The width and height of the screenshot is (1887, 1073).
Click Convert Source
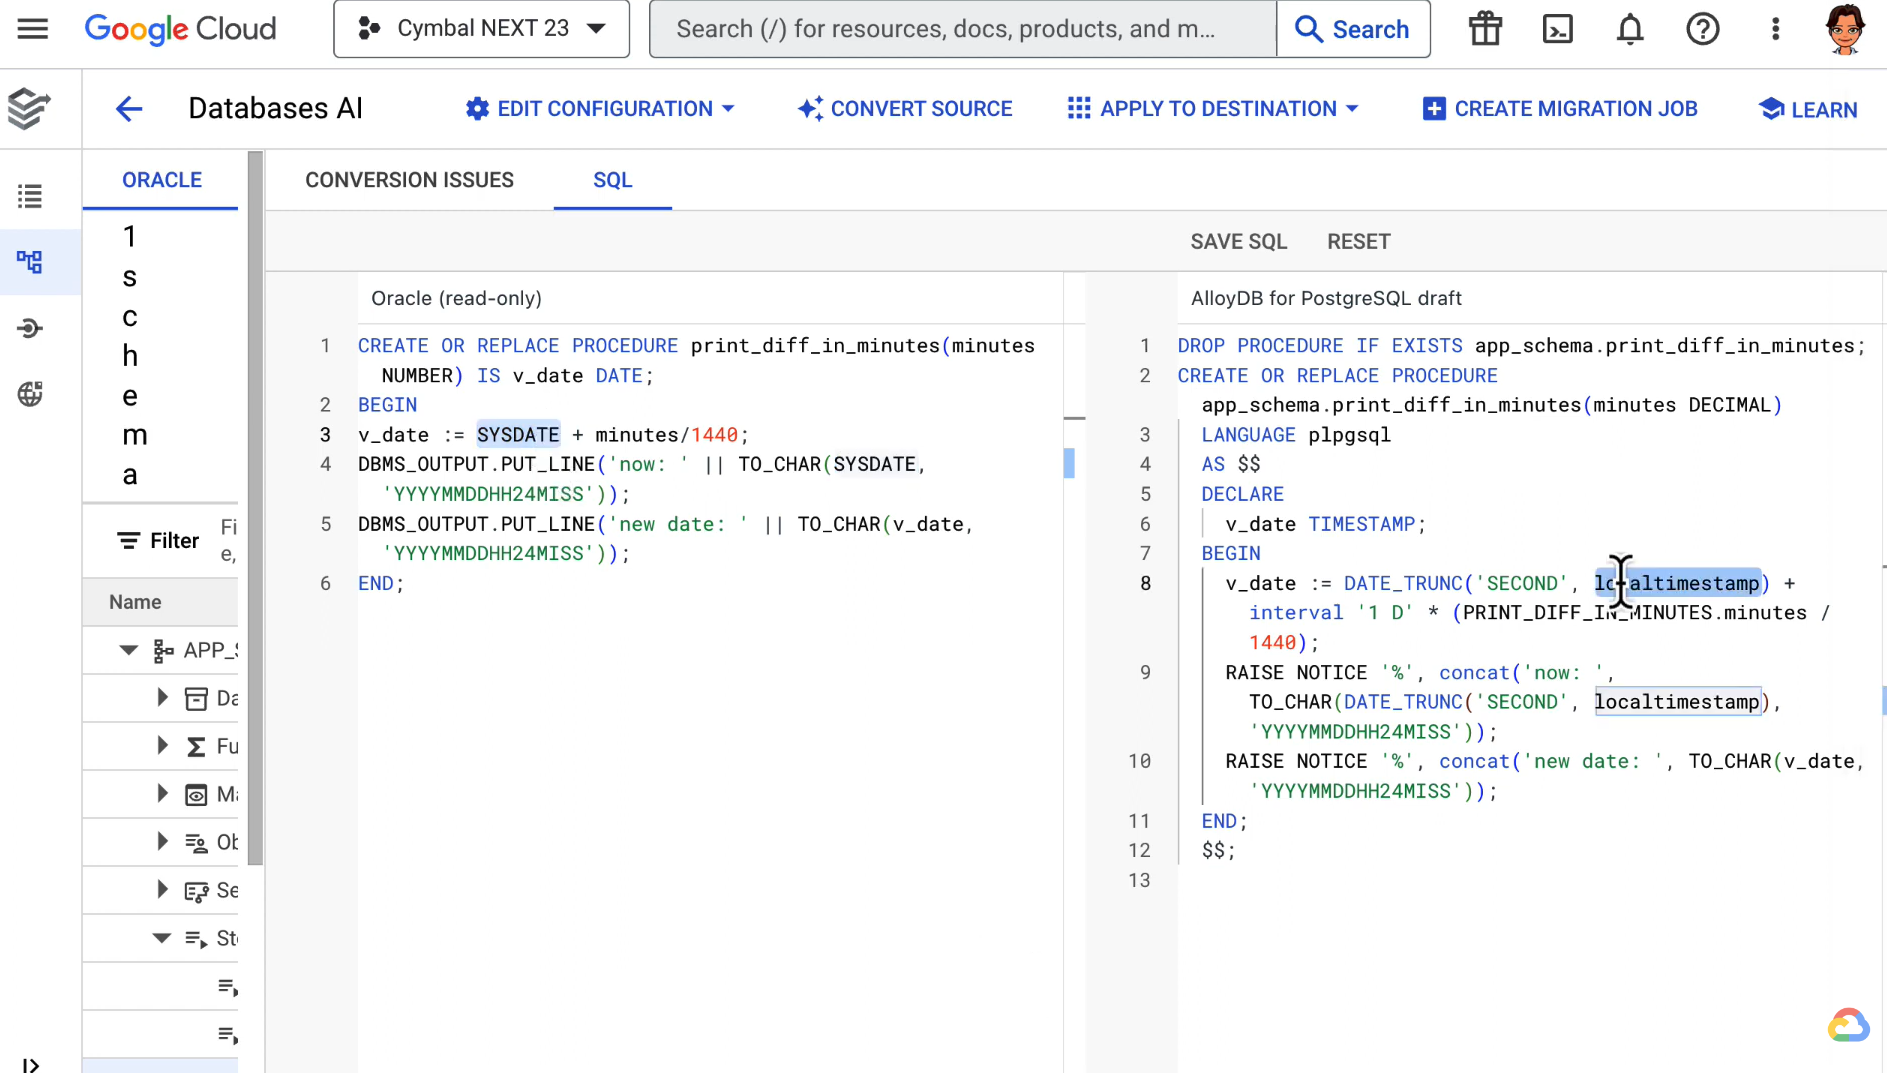[905, 108]
